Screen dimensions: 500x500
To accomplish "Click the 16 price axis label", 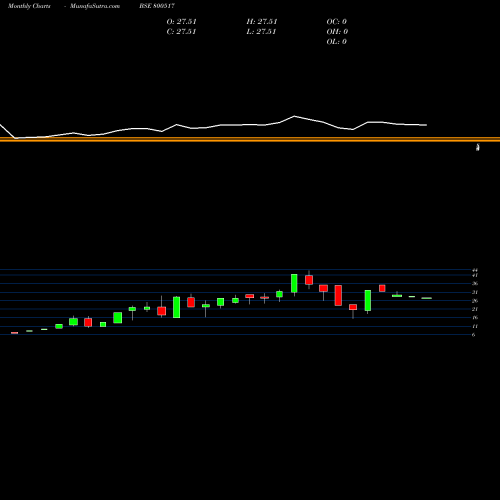I will click(x=475, y=318).
